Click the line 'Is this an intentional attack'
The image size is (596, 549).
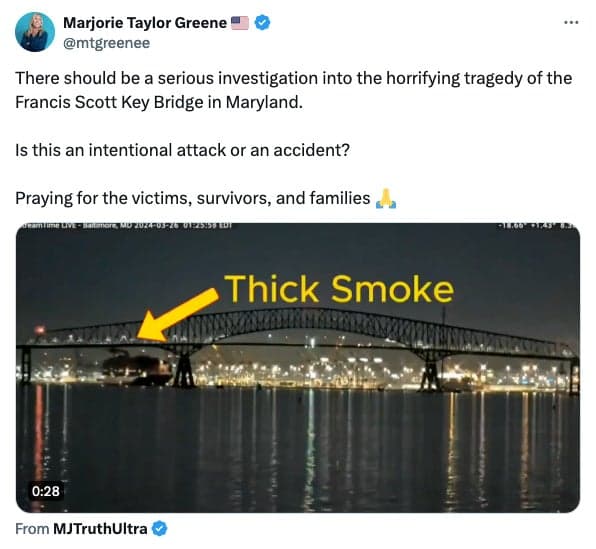(x=182, y=150)
